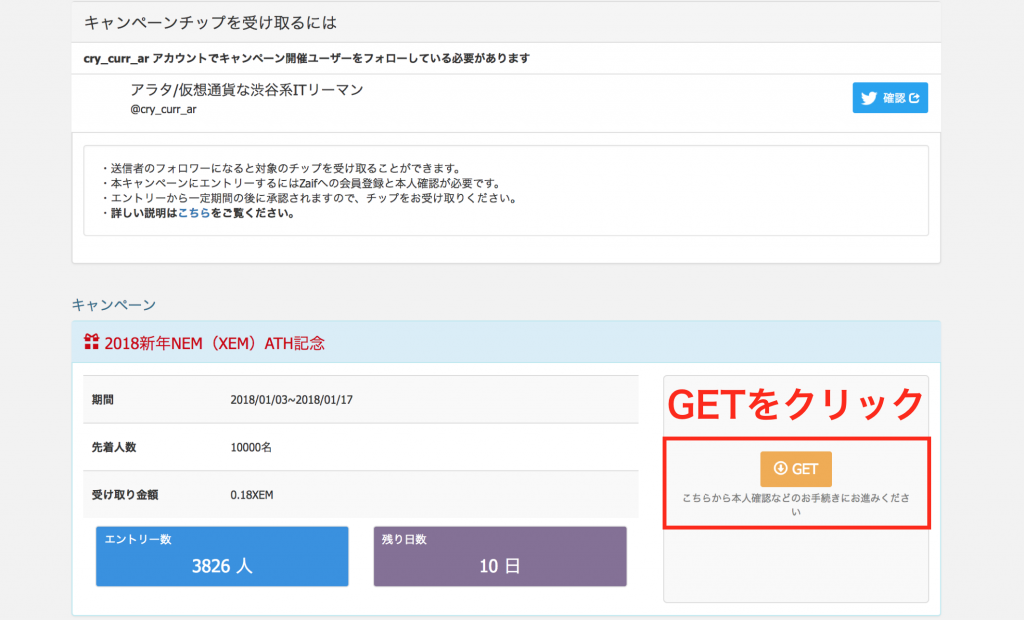Click the download arrow icon in GET button
1024x620 pixels.
point(780,468)
